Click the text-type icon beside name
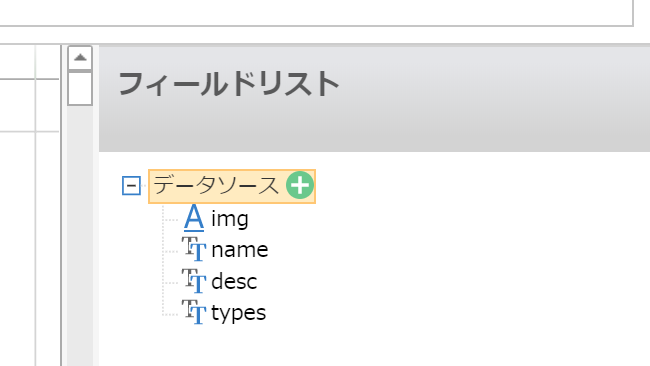Screen dimensions: 650x366 pyautogui.click(x=194, y=249)
